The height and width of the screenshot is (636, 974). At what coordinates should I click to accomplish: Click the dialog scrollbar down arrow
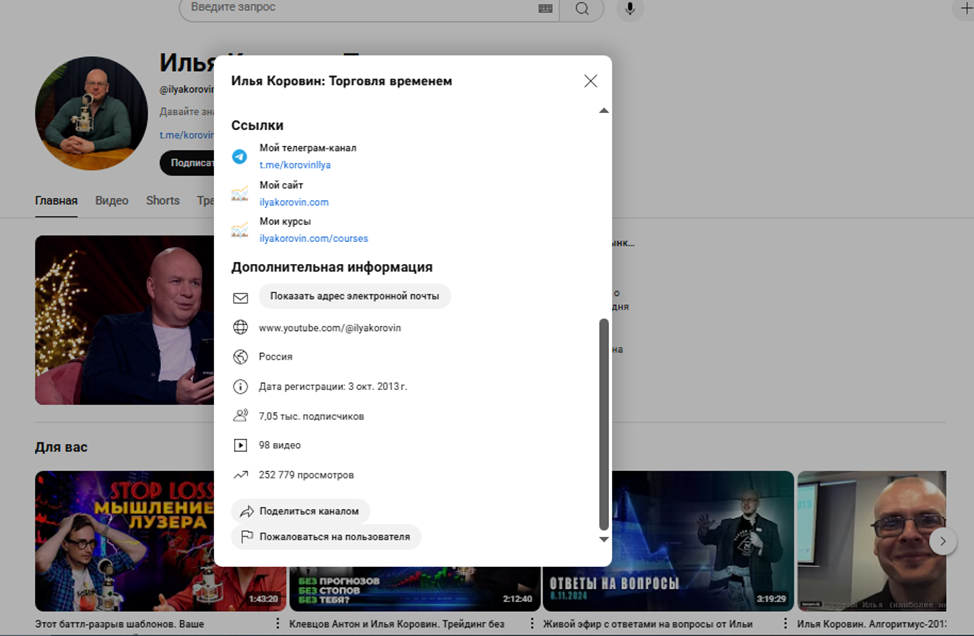(603, 539)
